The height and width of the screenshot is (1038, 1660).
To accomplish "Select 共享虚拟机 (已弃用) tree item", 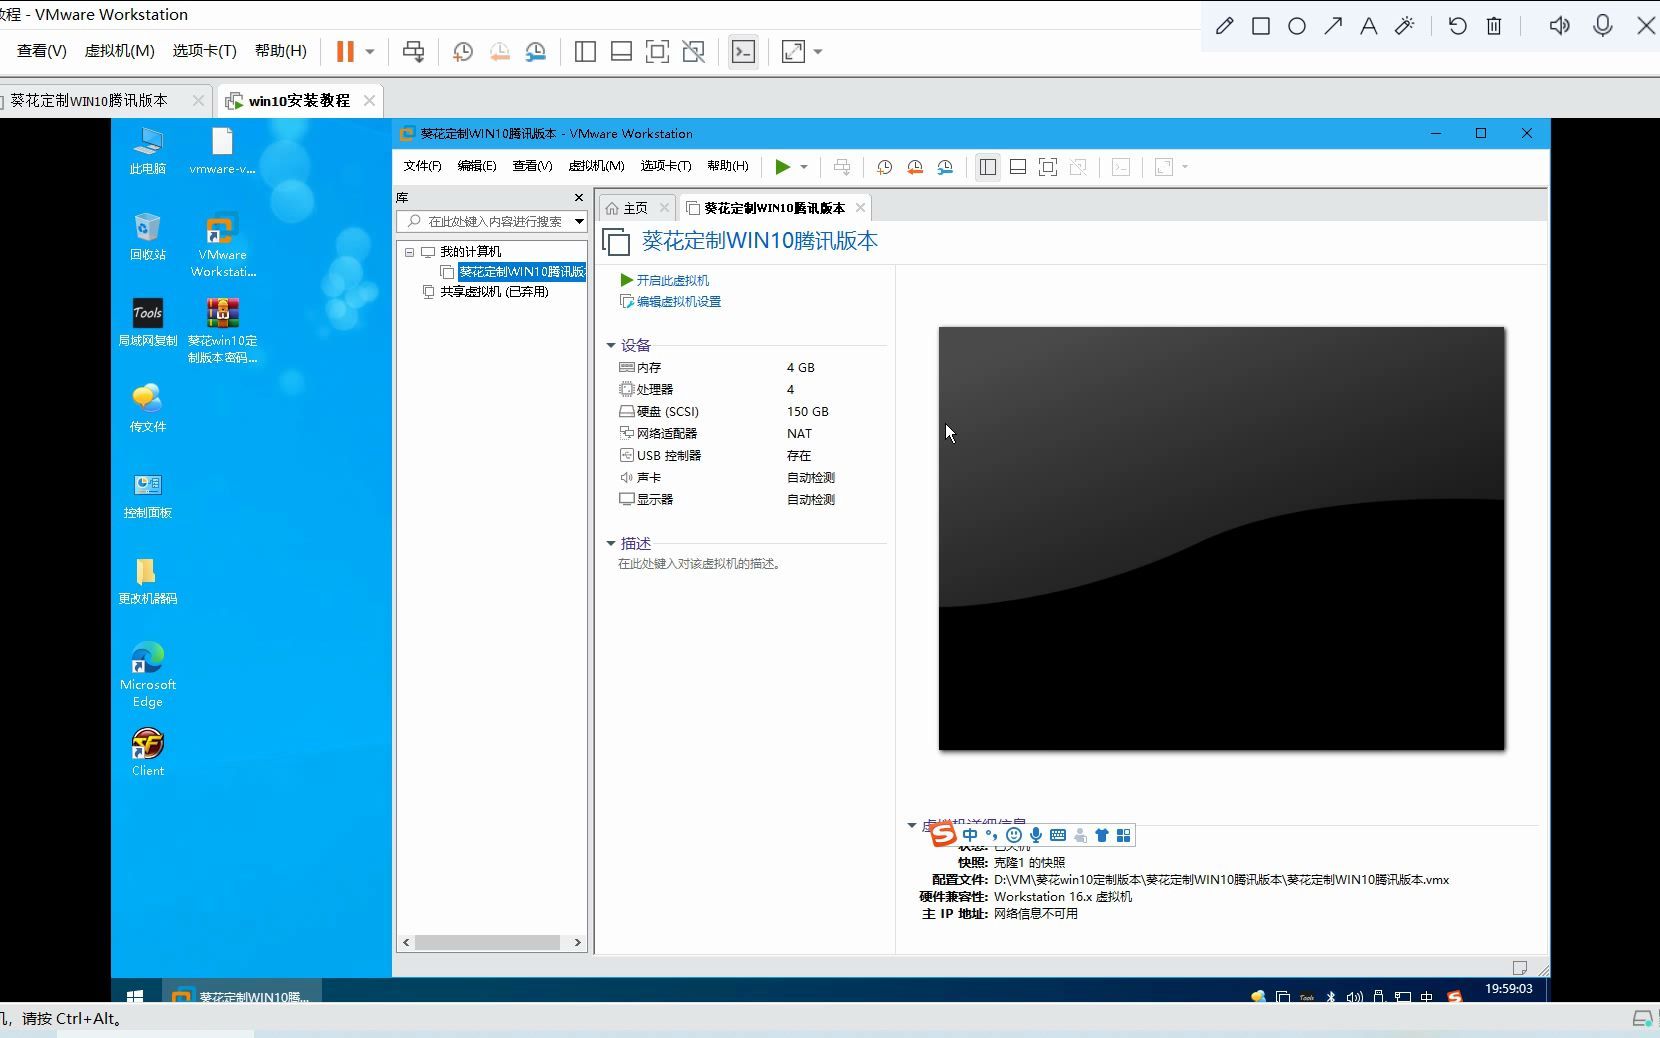I will 494,292.
